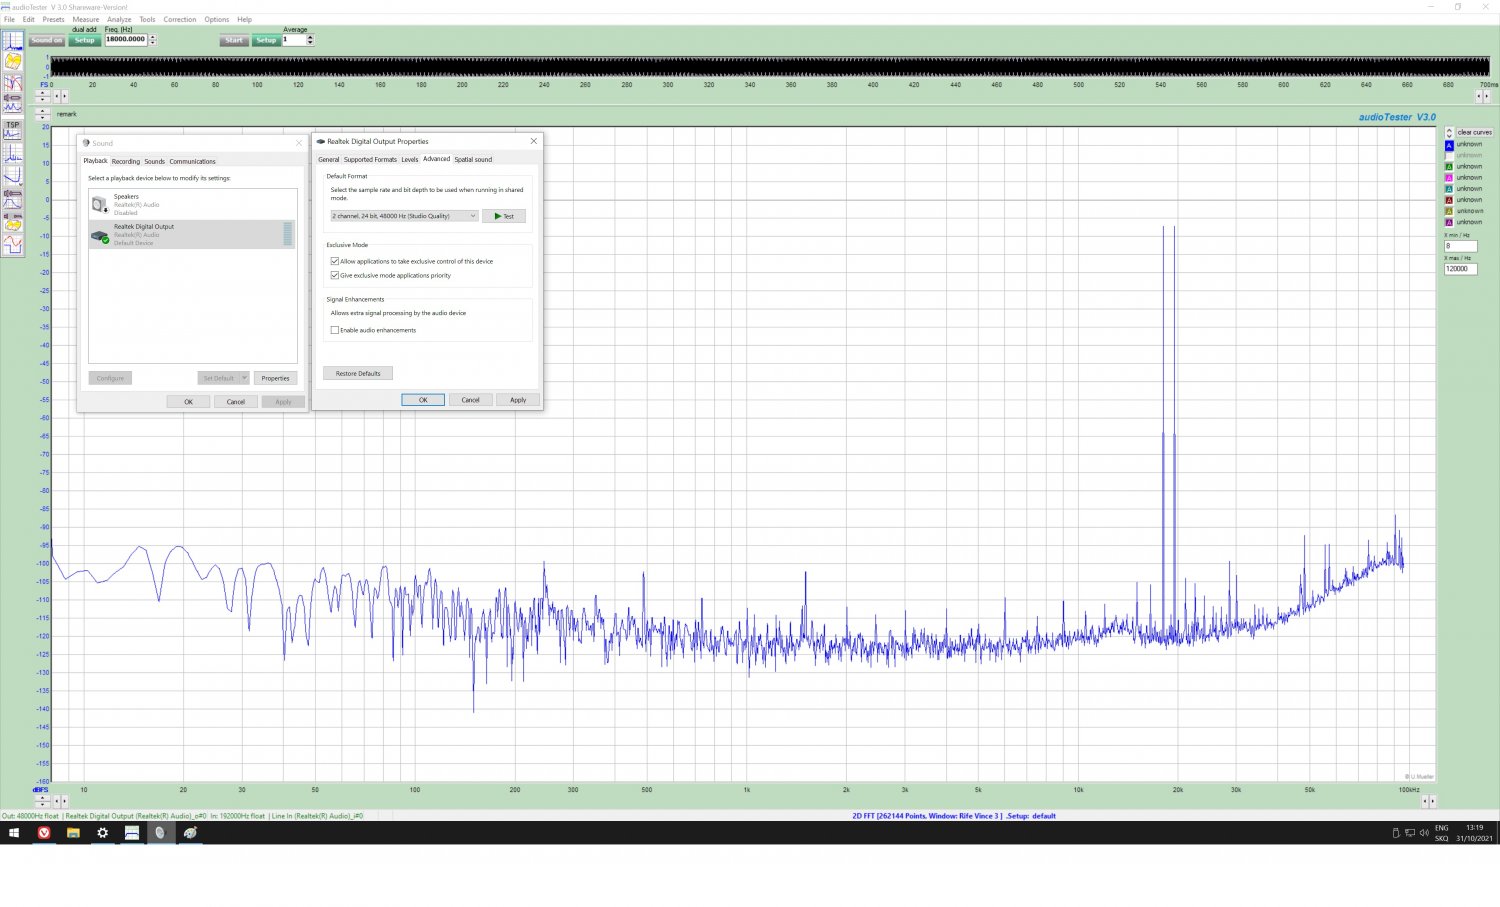Click the TSP parameters measurement icon
The width and height of the screenshot is (1500, 907).
tap(13, 130)
